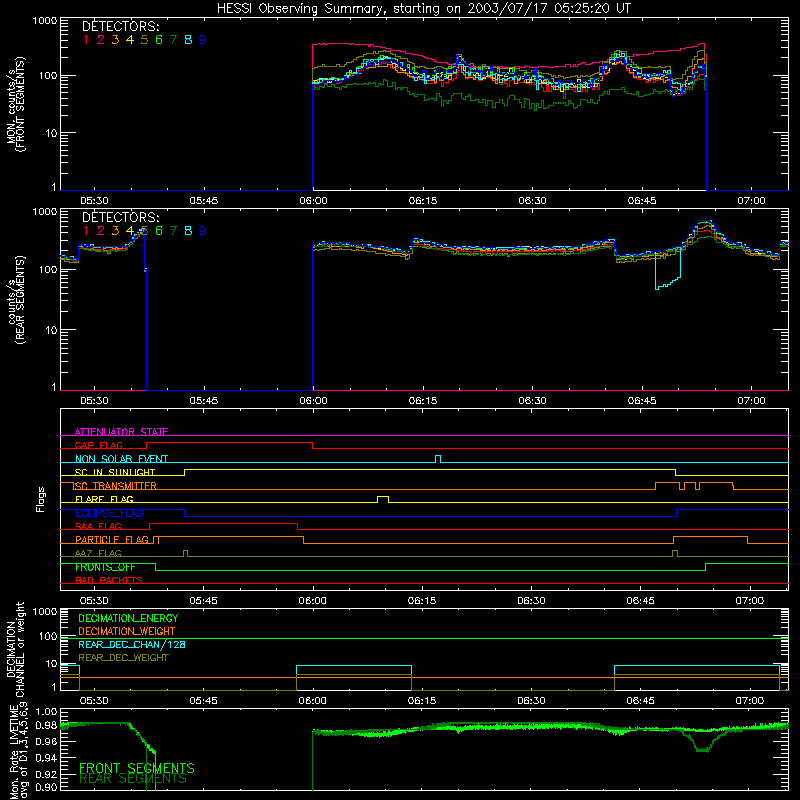
Task: Click yellow detector 4 legend in front segments panel
Action: pos(130,40)
